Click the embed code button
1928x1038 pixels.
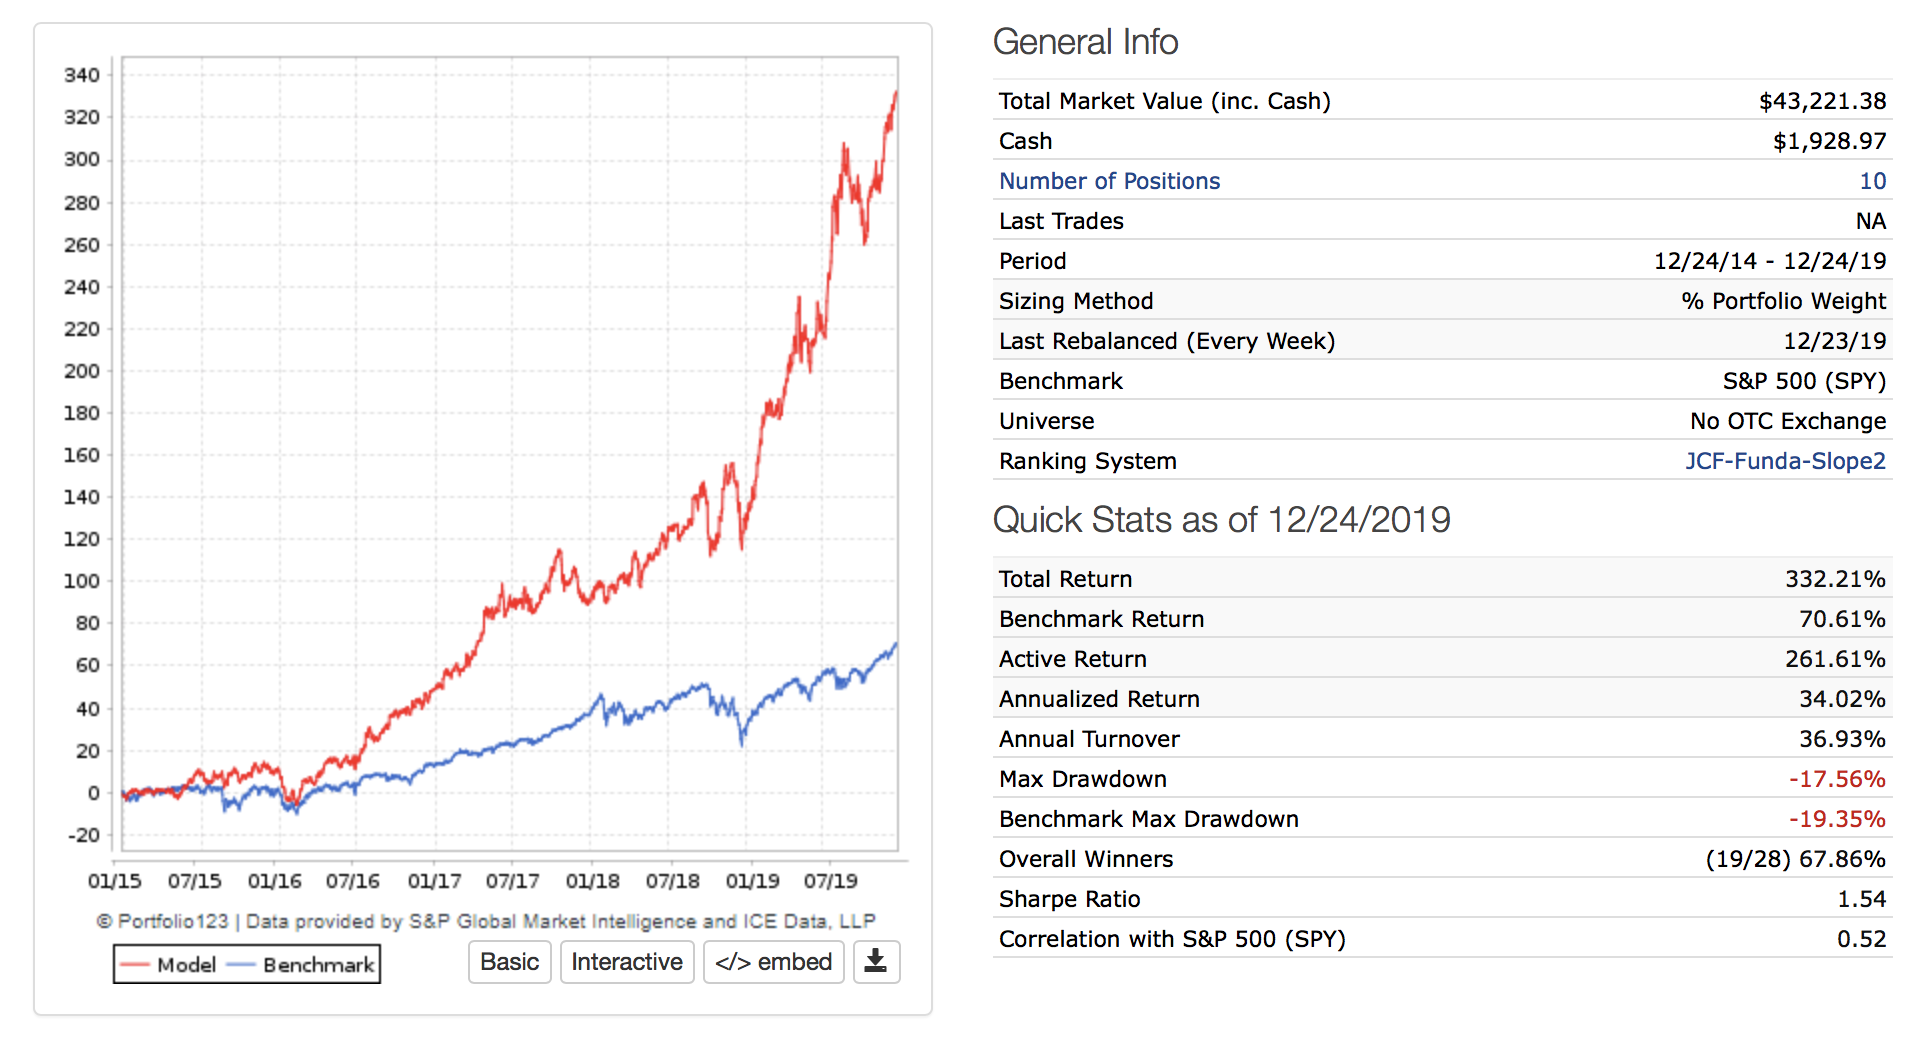tap(773, 961)
